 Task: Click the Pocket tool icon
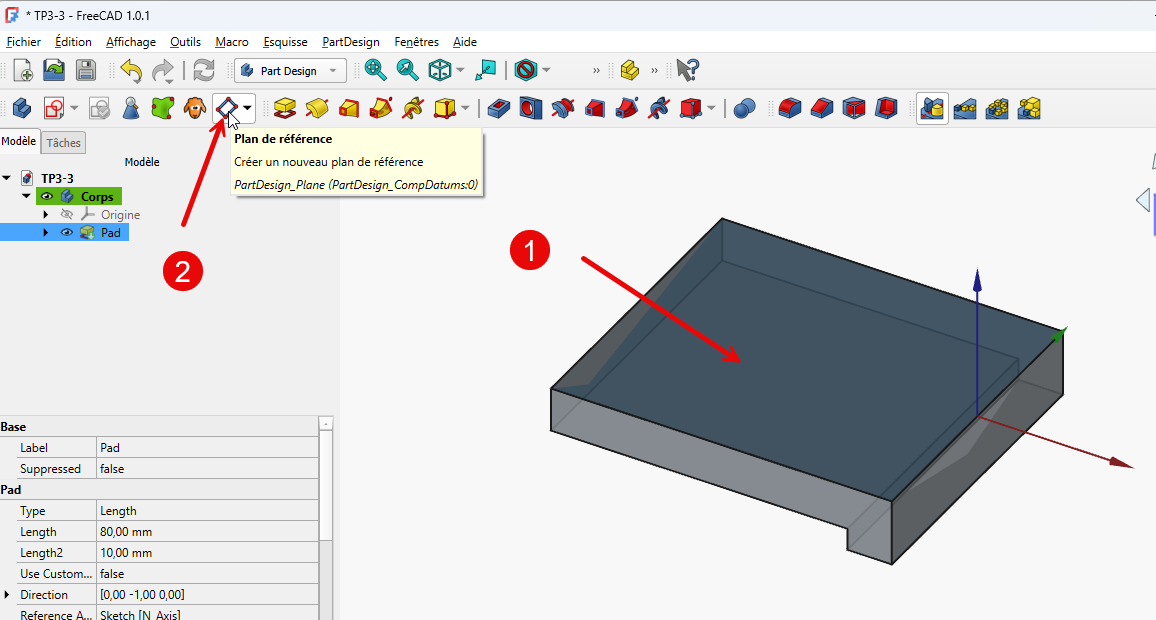499,107
